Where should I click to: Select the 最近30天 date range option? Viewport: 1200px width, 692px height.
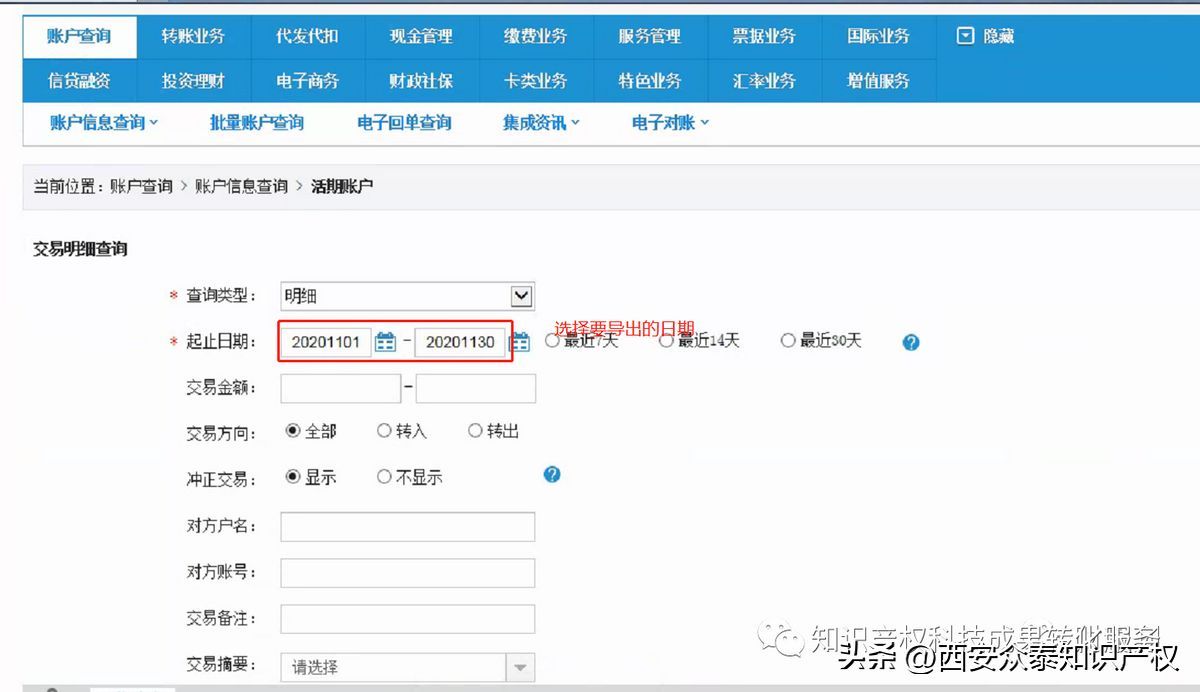pyautogui.click(x=788, y=341)
